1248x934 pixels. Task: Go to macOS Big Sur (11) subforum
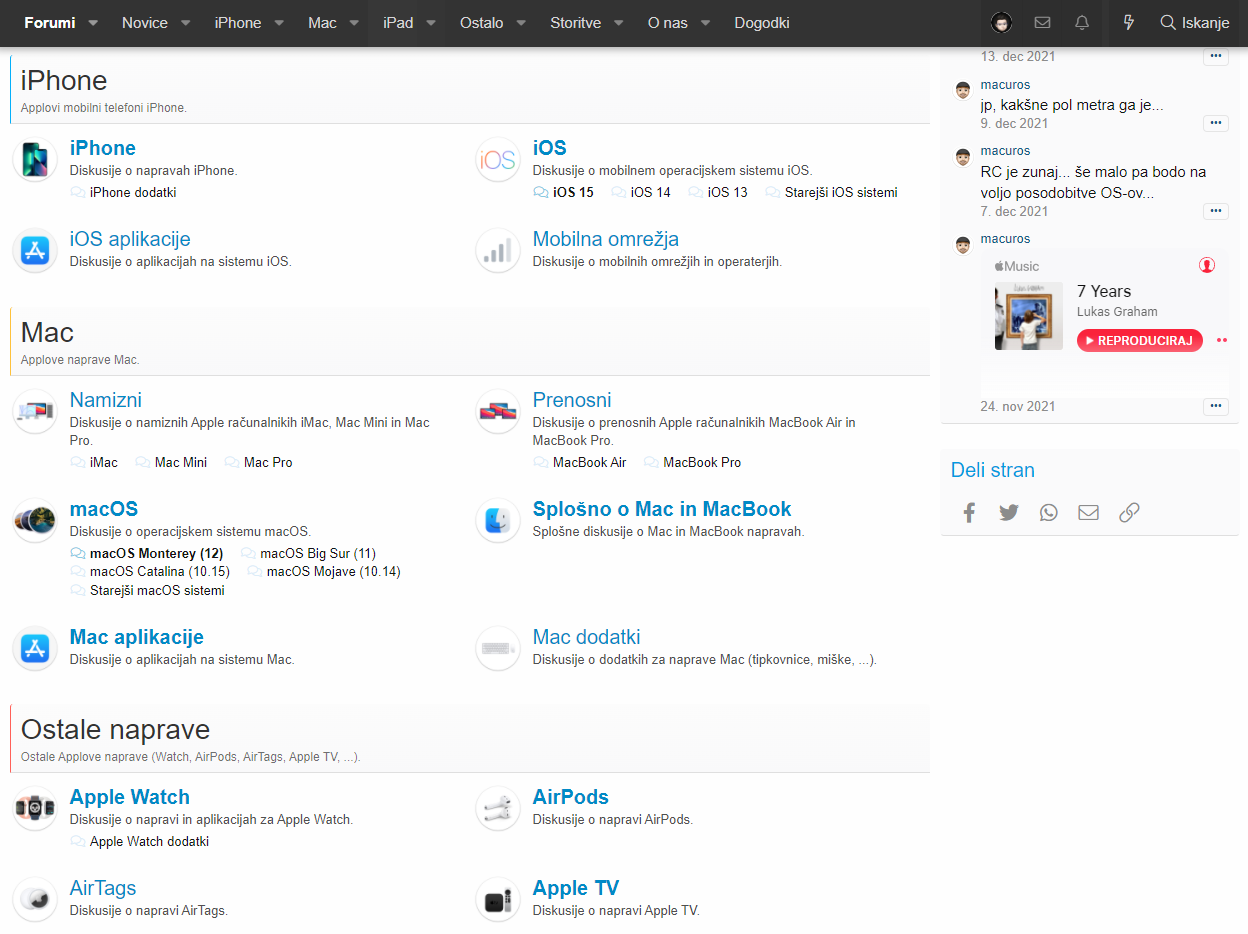coord(318,553)
